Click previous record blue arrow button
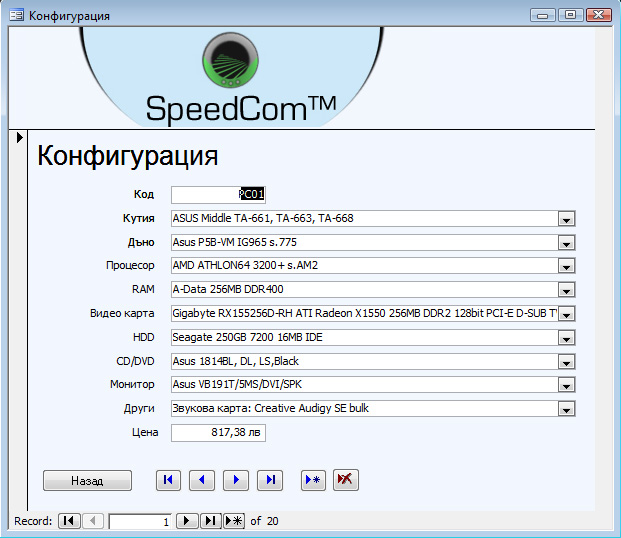 coord(202,480)
